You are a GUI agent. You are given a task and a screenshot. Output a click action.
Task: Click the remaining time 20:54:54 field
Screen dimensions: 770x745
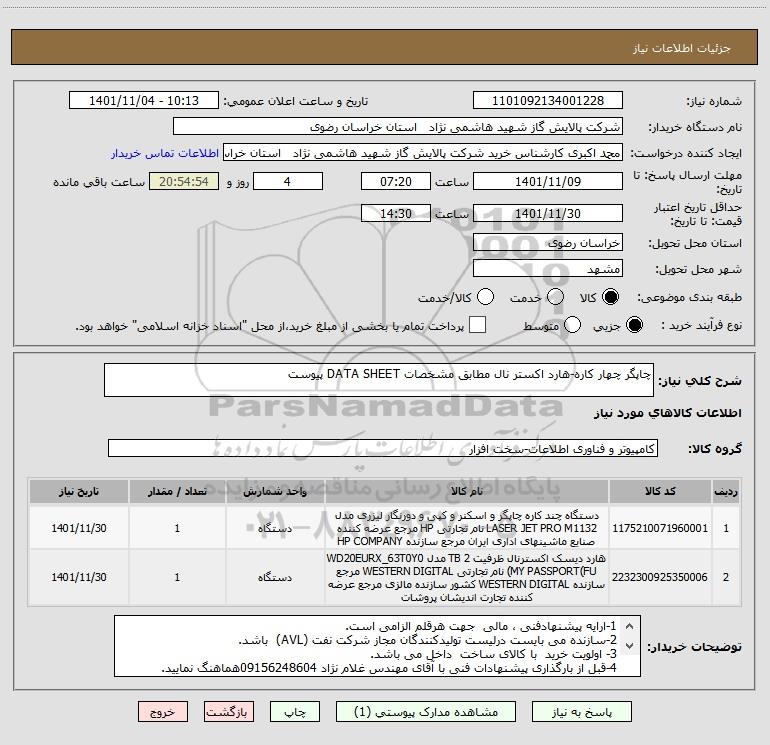point(184,181)
